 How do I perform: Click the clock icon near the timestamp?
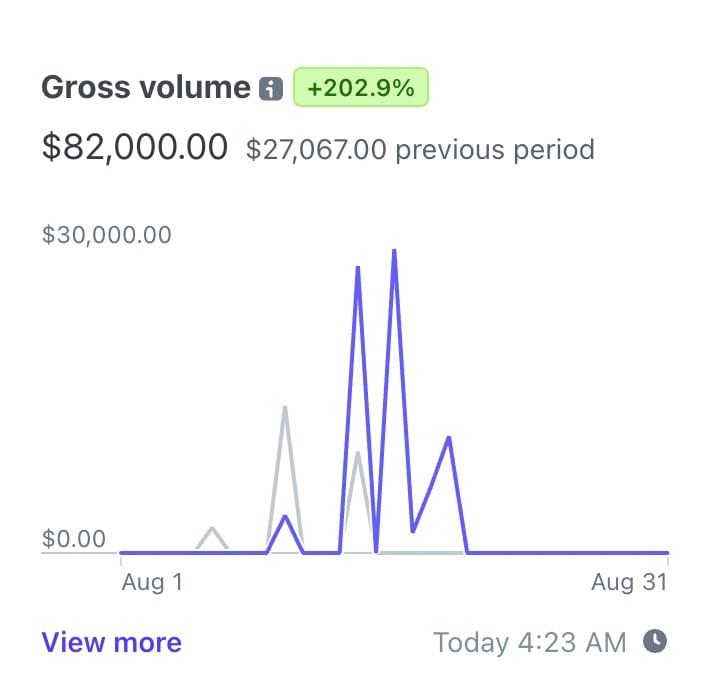click(655, 640)
